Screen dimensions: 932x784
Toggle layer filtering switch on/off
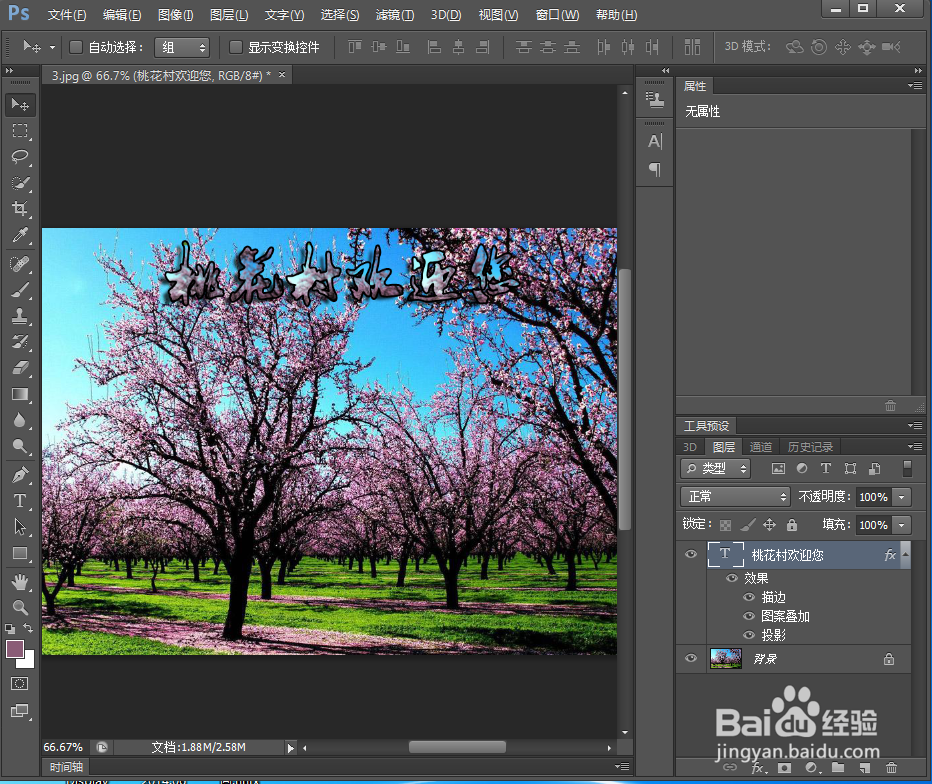(907, 468)
